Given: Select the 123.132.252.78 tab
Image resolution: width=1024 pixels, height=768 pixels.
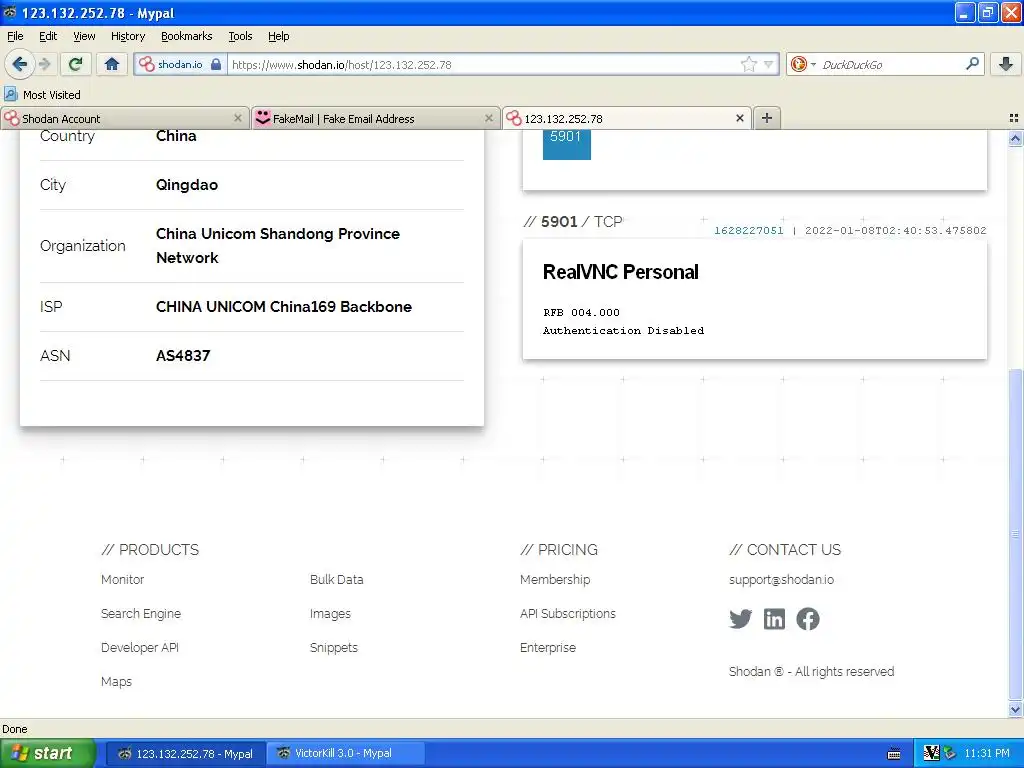Looking at the screenshot, I should tap(627, 118).
